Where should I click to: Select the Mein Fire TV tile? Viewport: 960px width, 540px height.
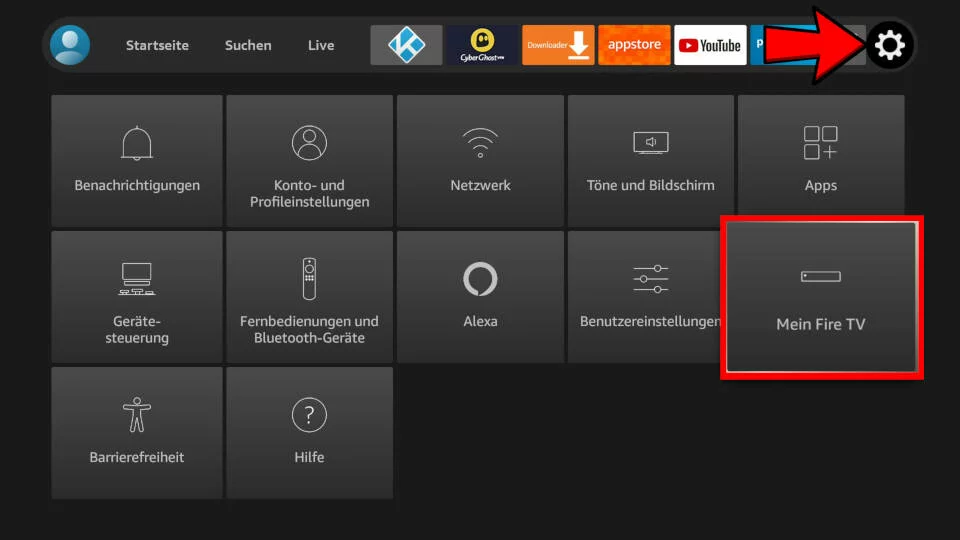[x=821, y=297]
